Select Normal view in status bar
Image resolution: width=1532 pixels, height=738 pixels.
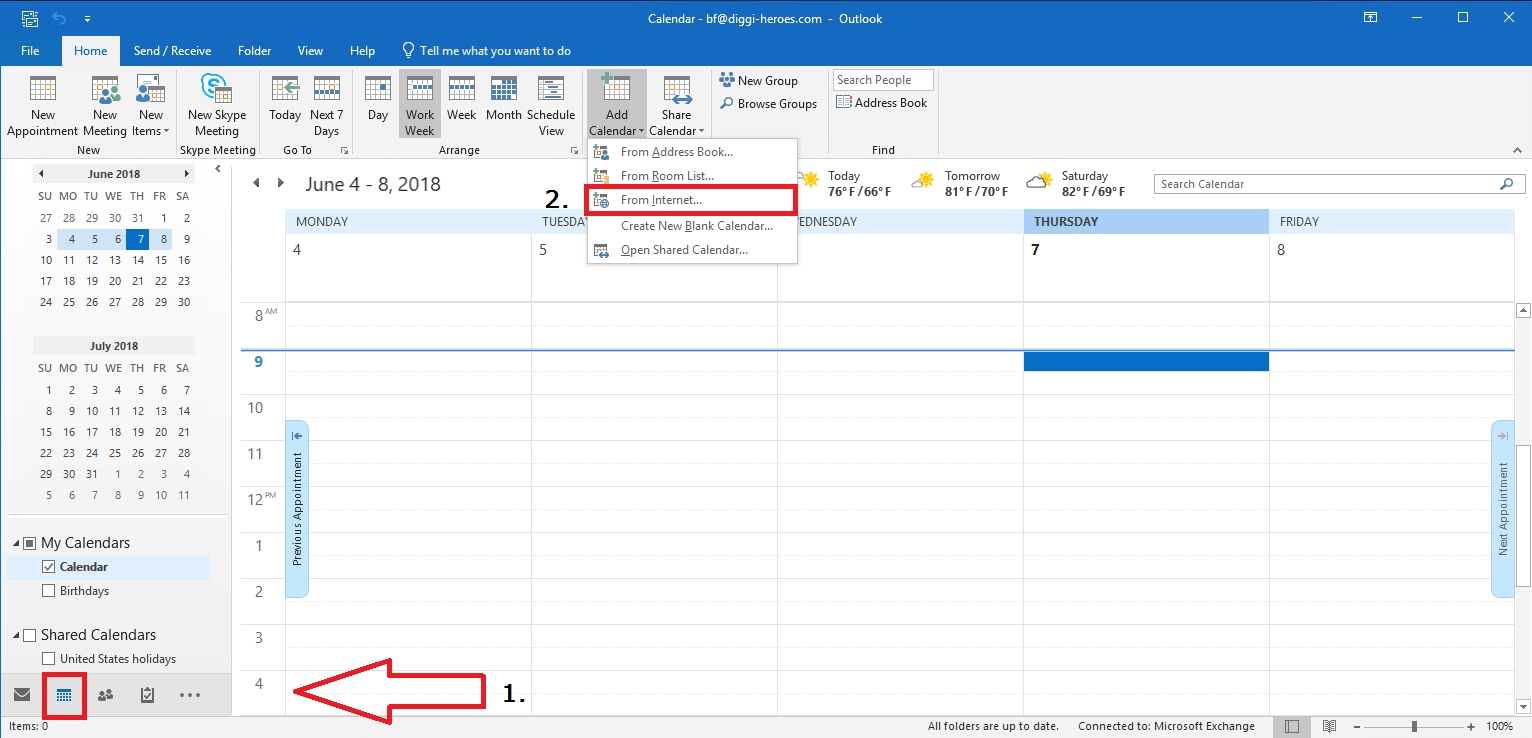pos(1291,726)
